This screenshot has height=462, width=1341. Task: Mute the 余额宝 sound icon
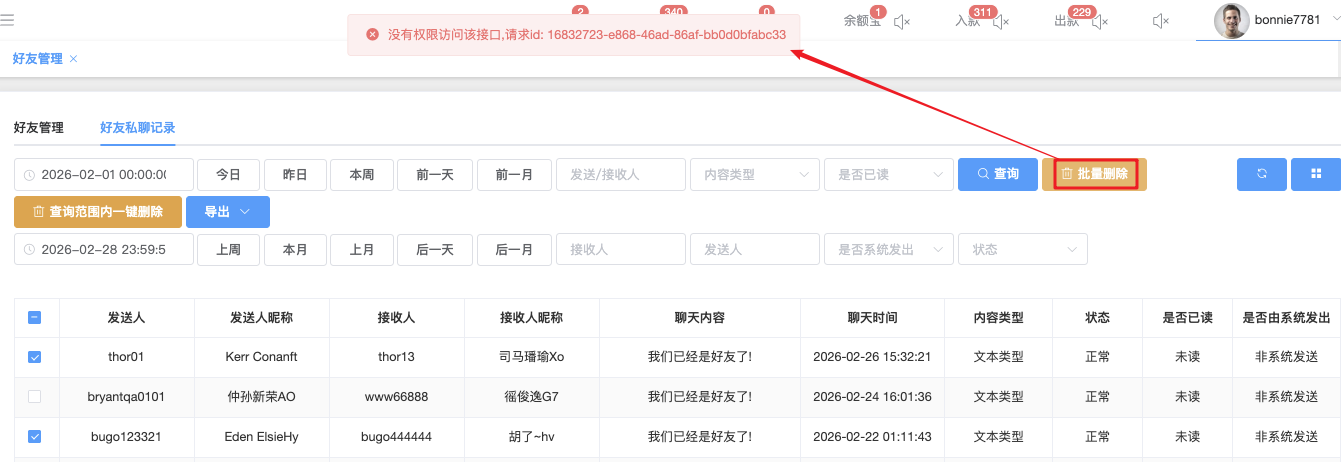point(901,21)
